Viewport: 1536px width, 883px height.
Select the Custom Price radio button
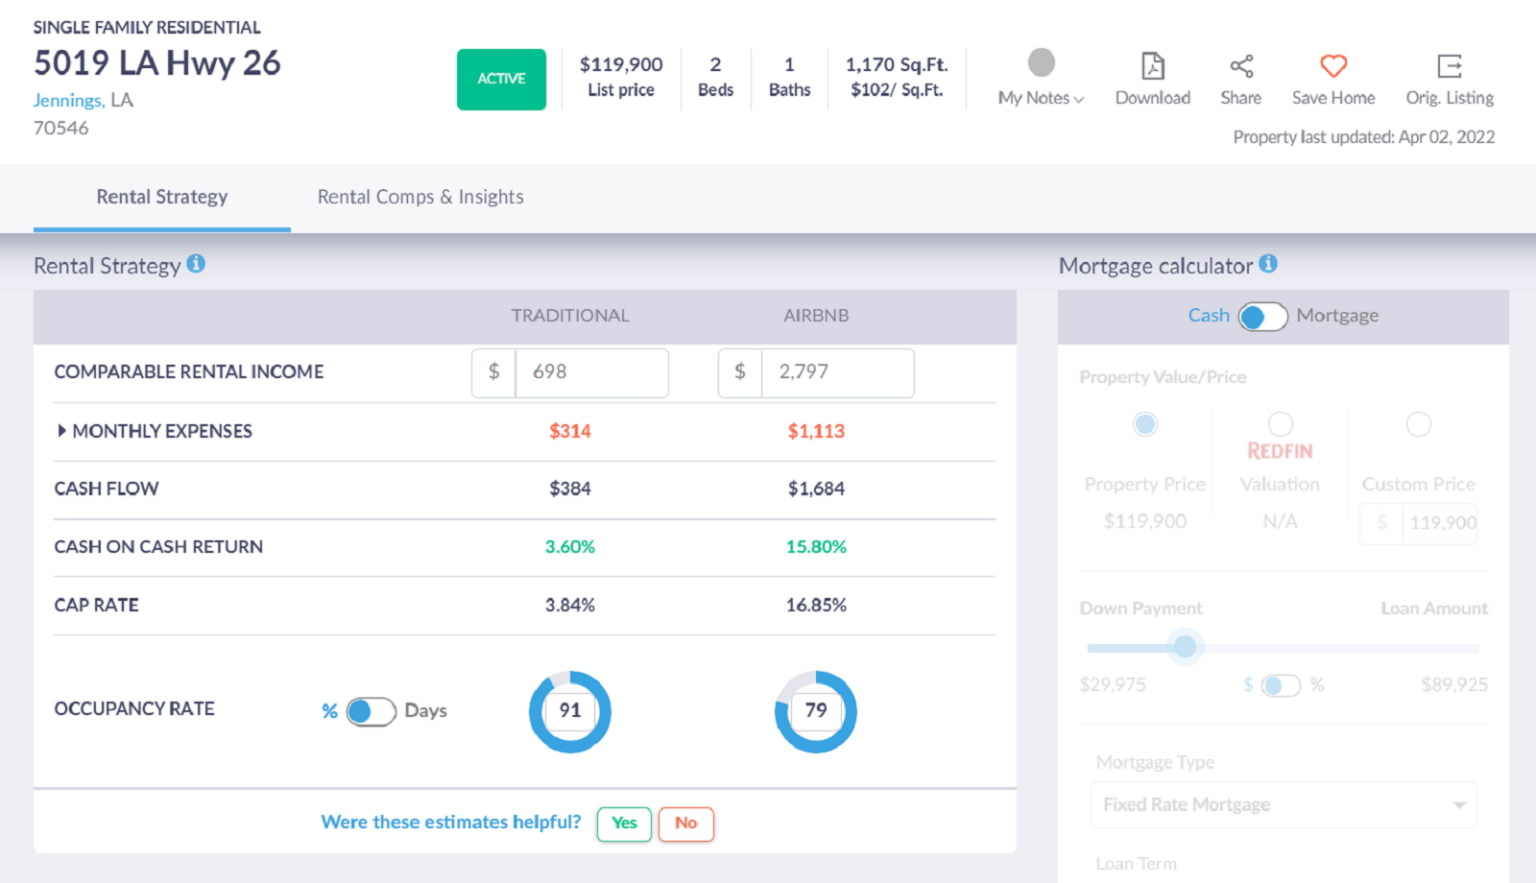(1419, 424)
